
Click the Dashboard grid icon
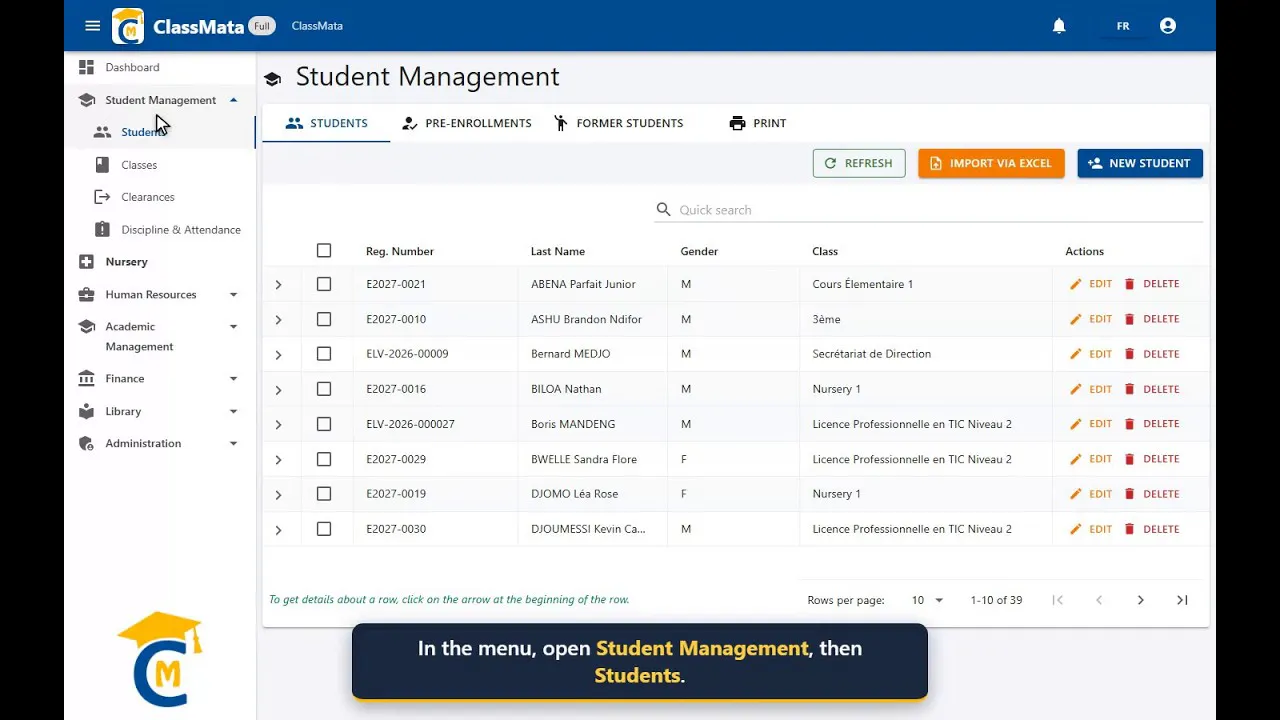86,67
